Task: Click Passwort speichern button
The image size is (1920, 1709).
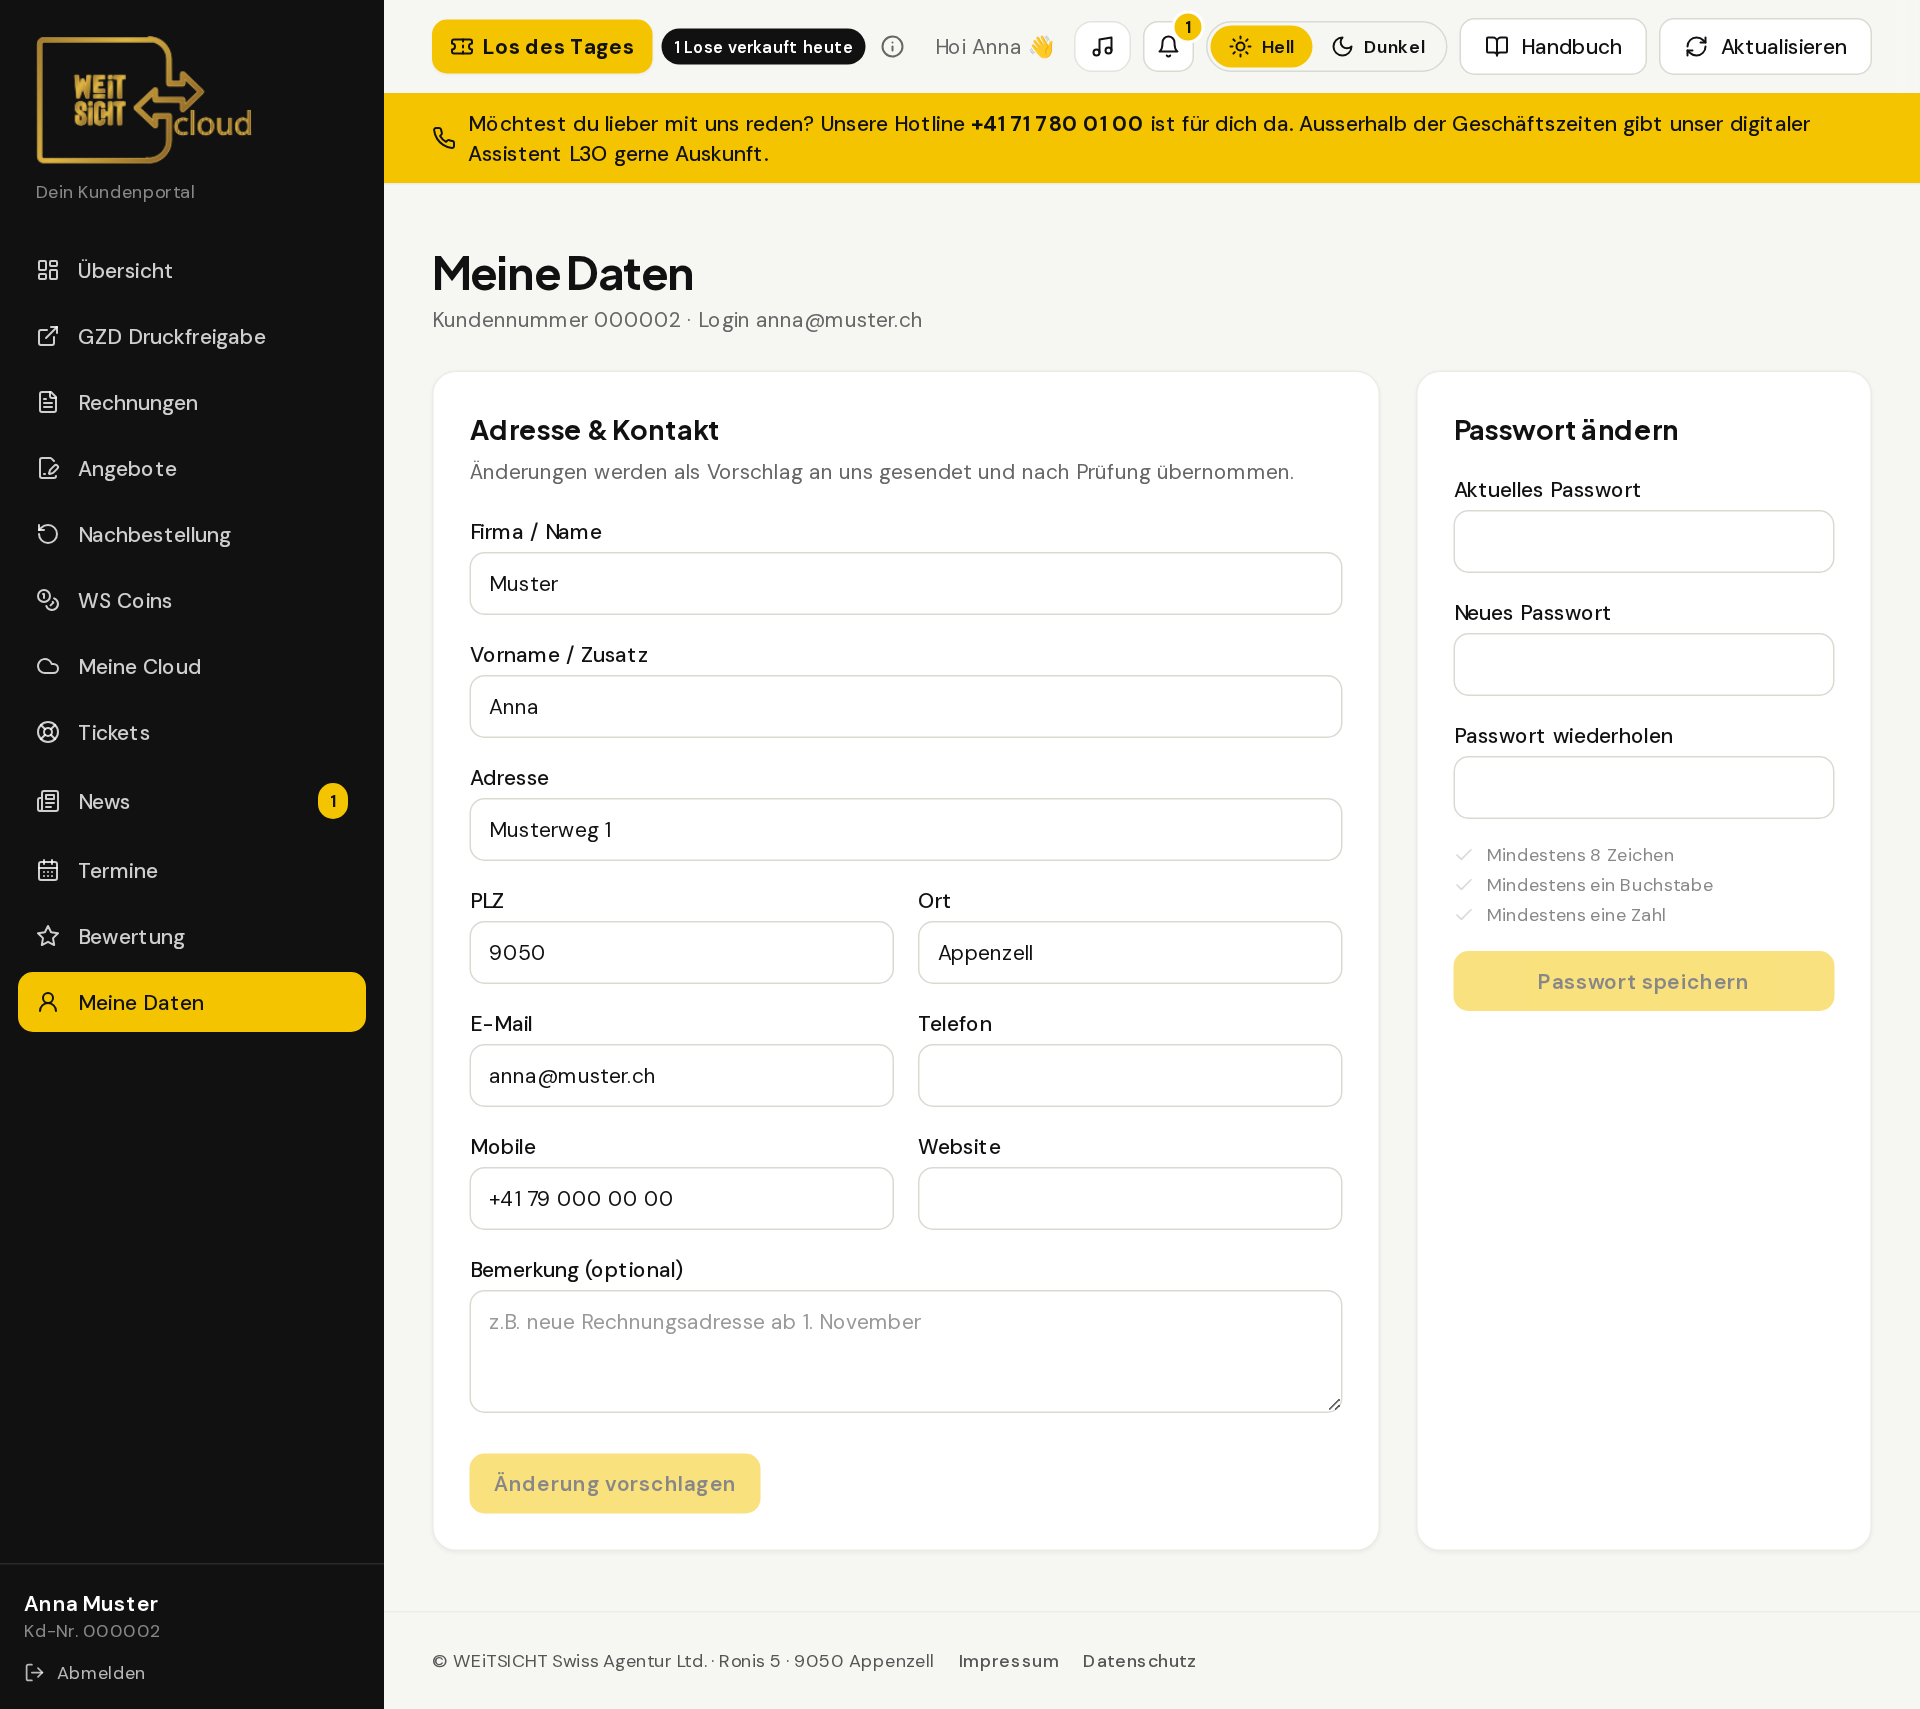Action: pos(1644,982)
